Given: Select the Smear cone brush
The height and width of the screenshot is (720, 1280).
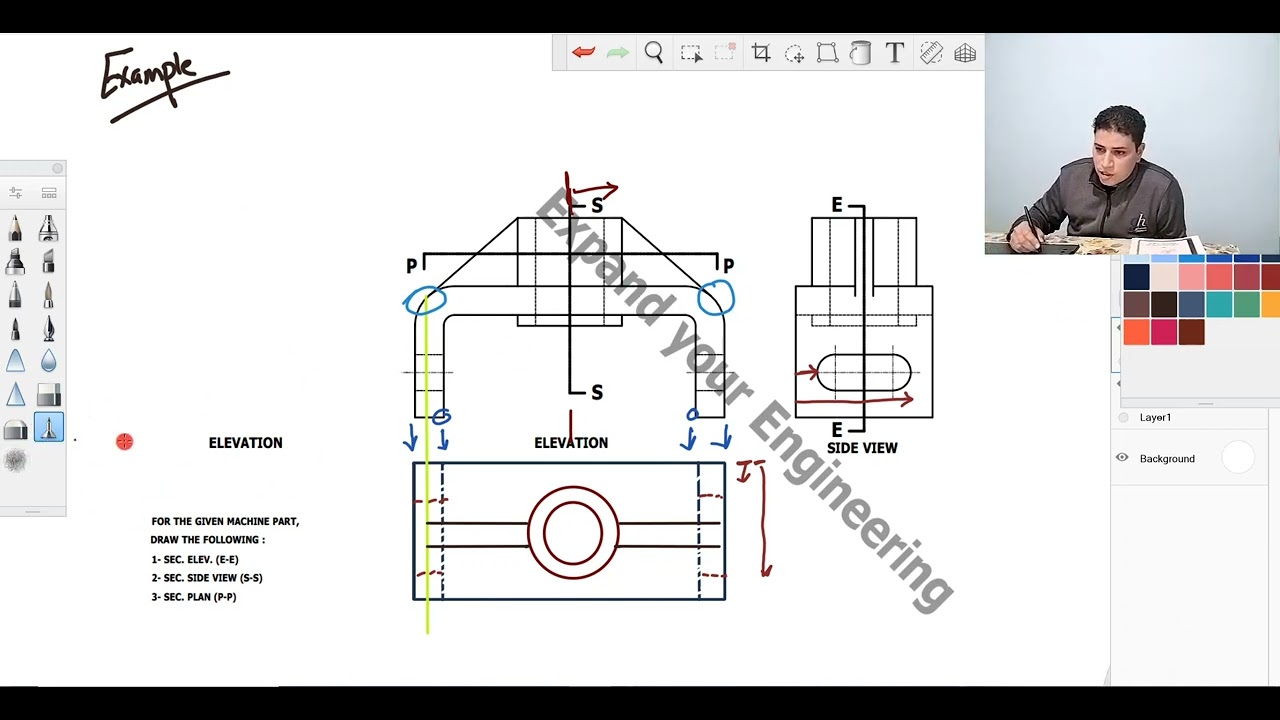Looking at the screenshot, I should pyautogui.click(x=15, y=361).
